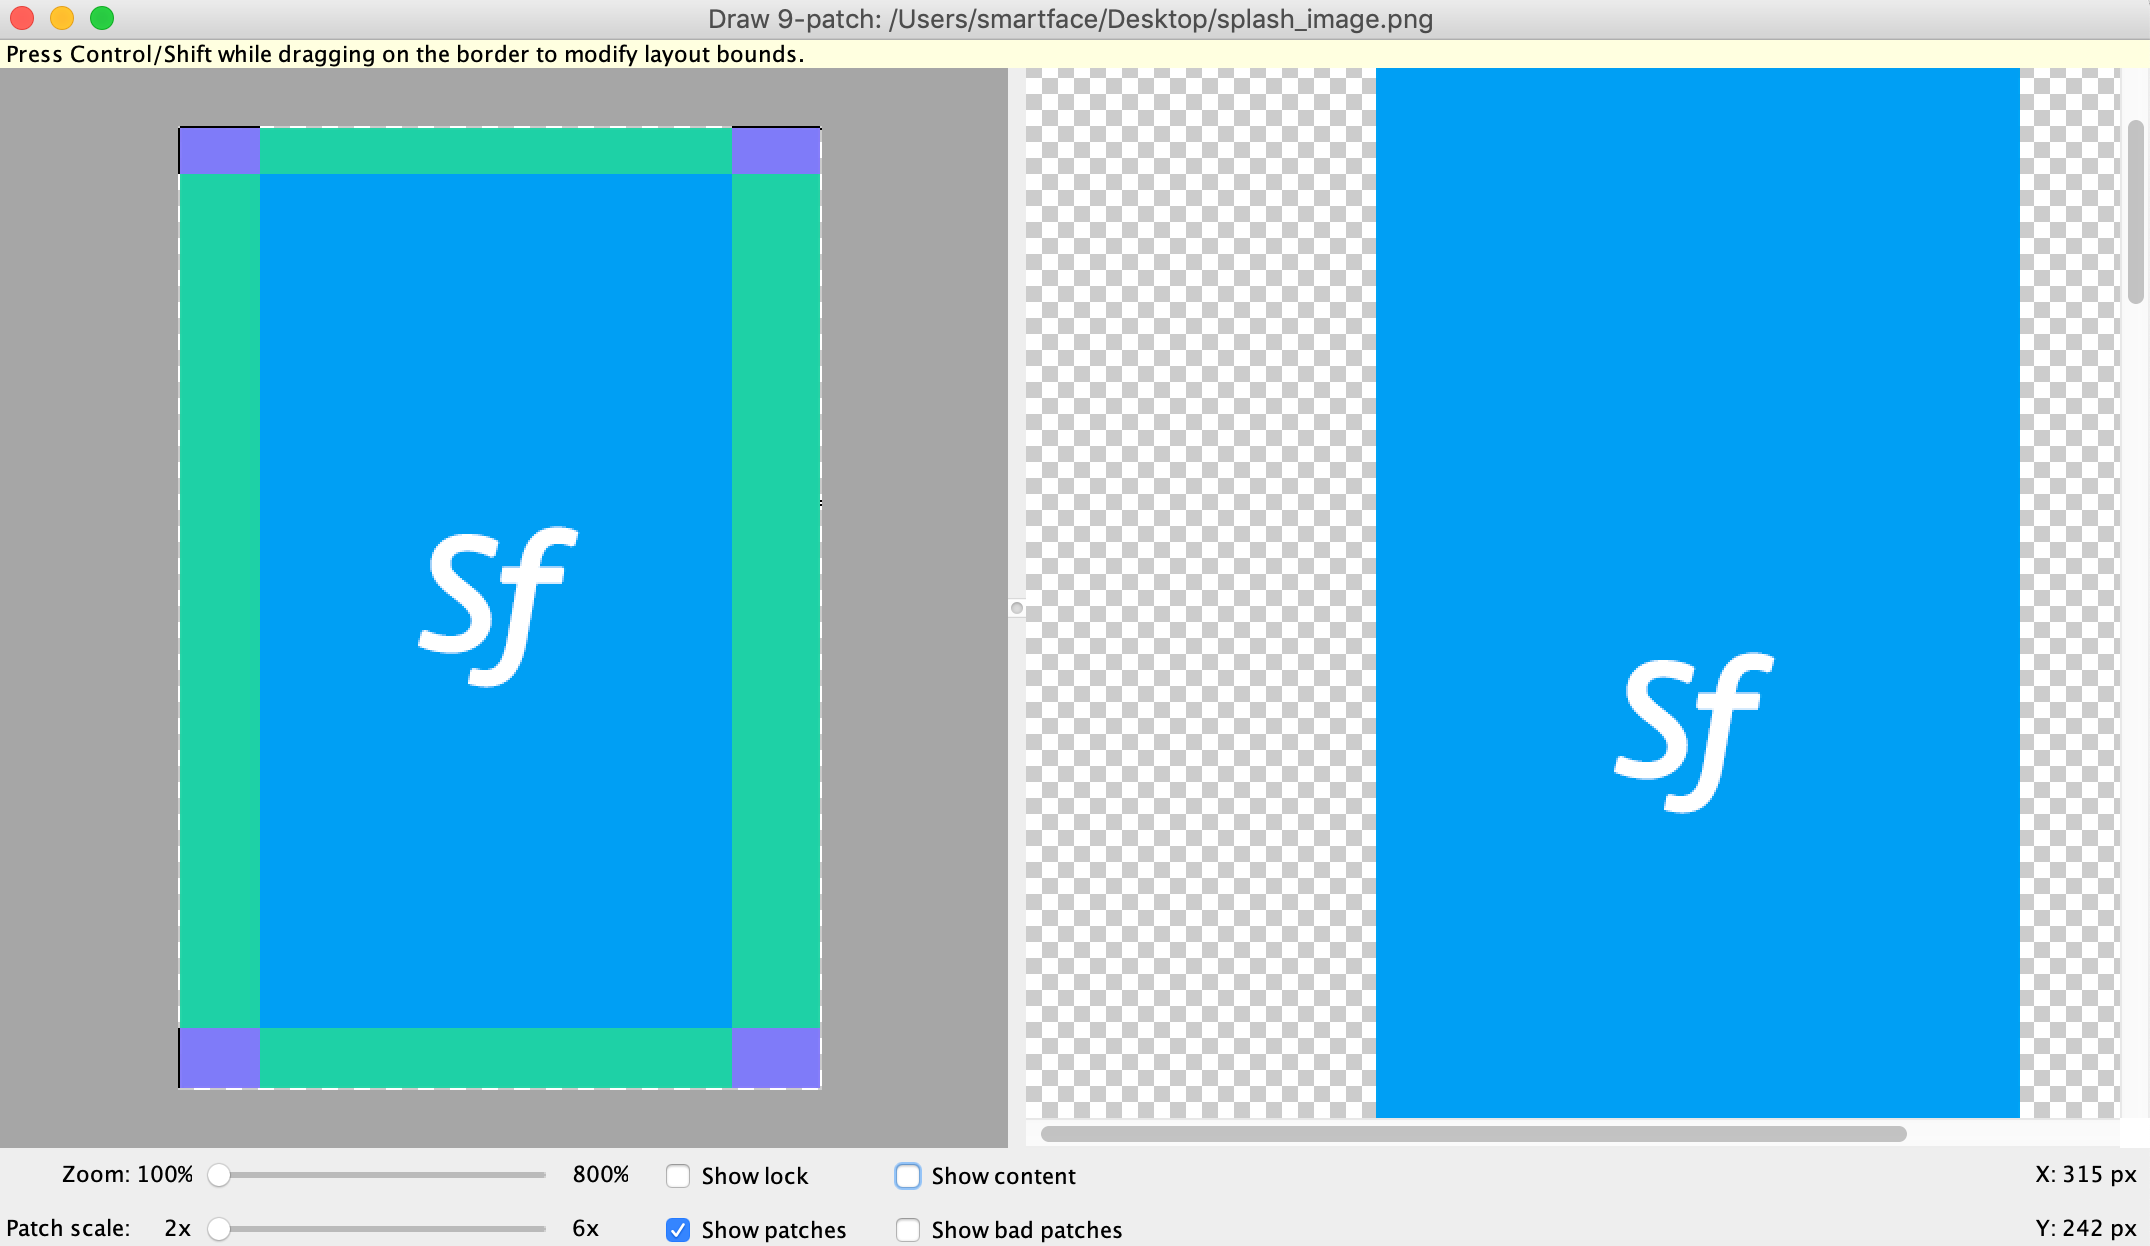Click the Patch scale slider handle
This screenshot has width=2150, height=1246.
[x=219, y=1229]
